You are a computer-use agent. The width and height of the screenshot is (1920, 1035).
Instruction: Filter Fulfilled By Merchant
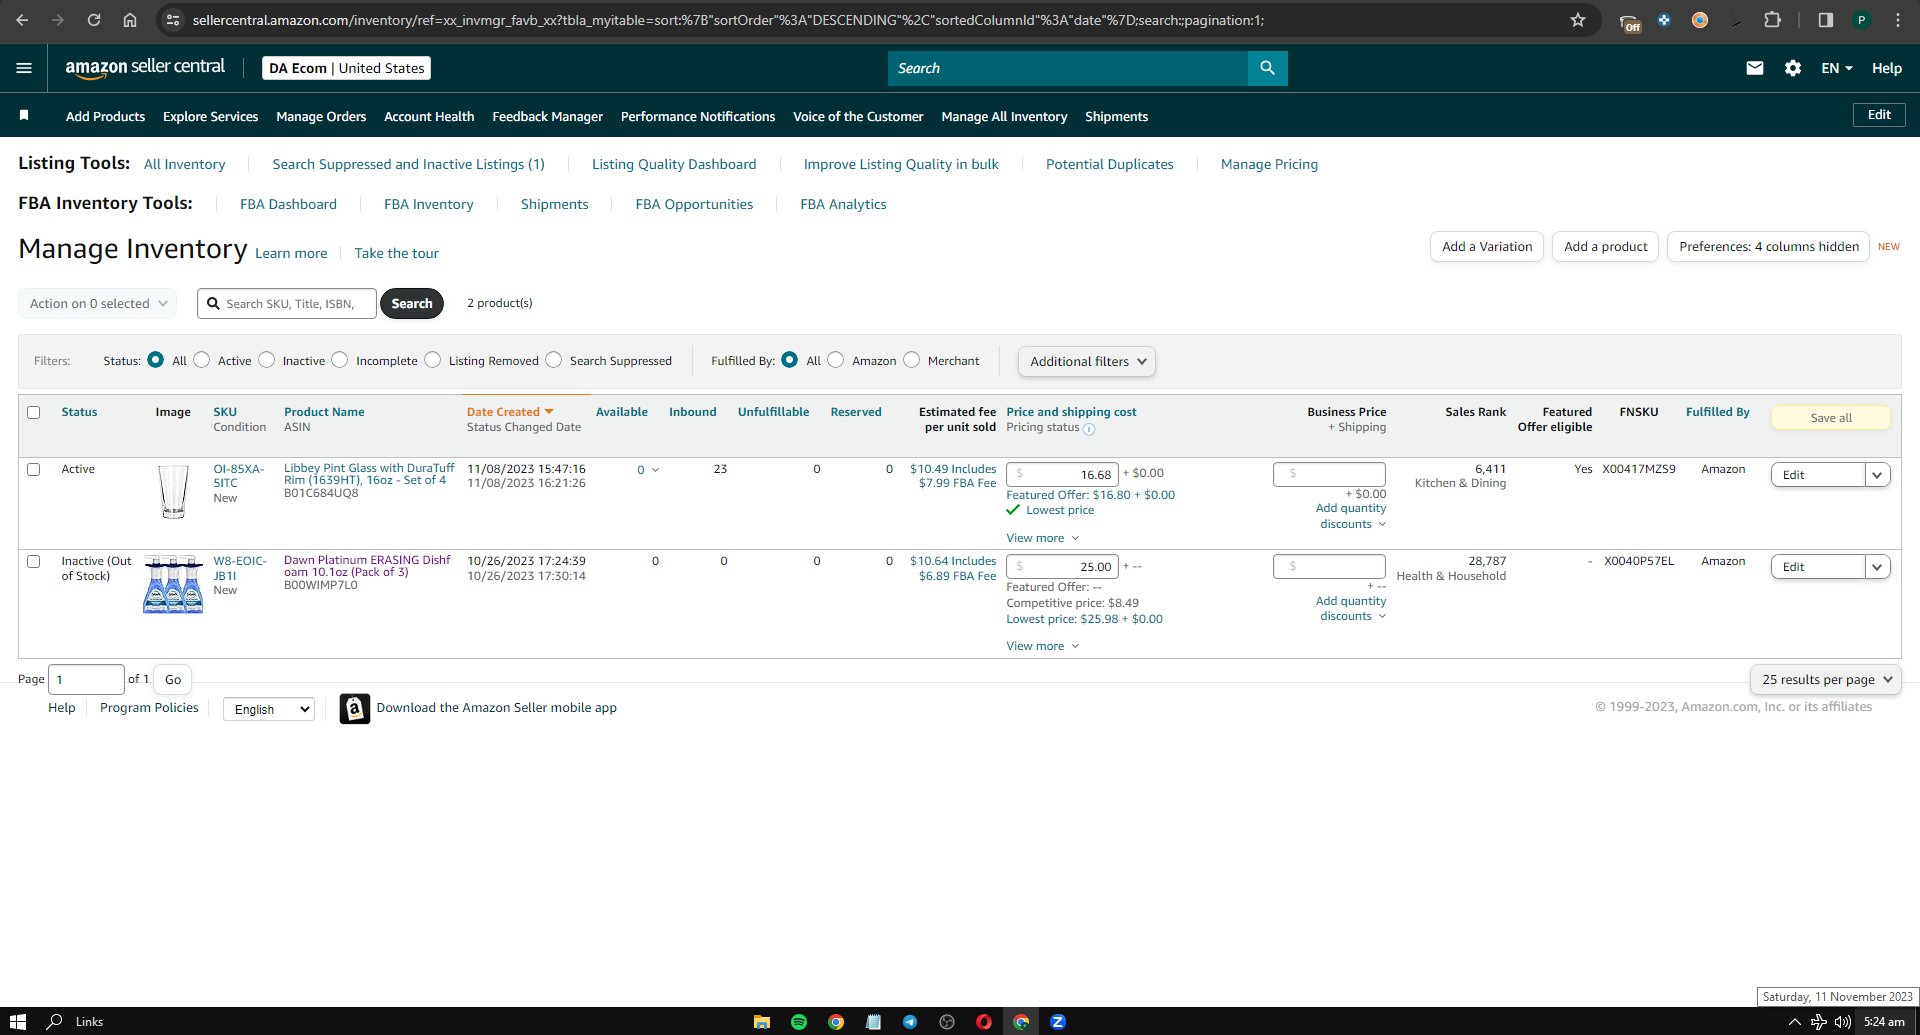912,360
